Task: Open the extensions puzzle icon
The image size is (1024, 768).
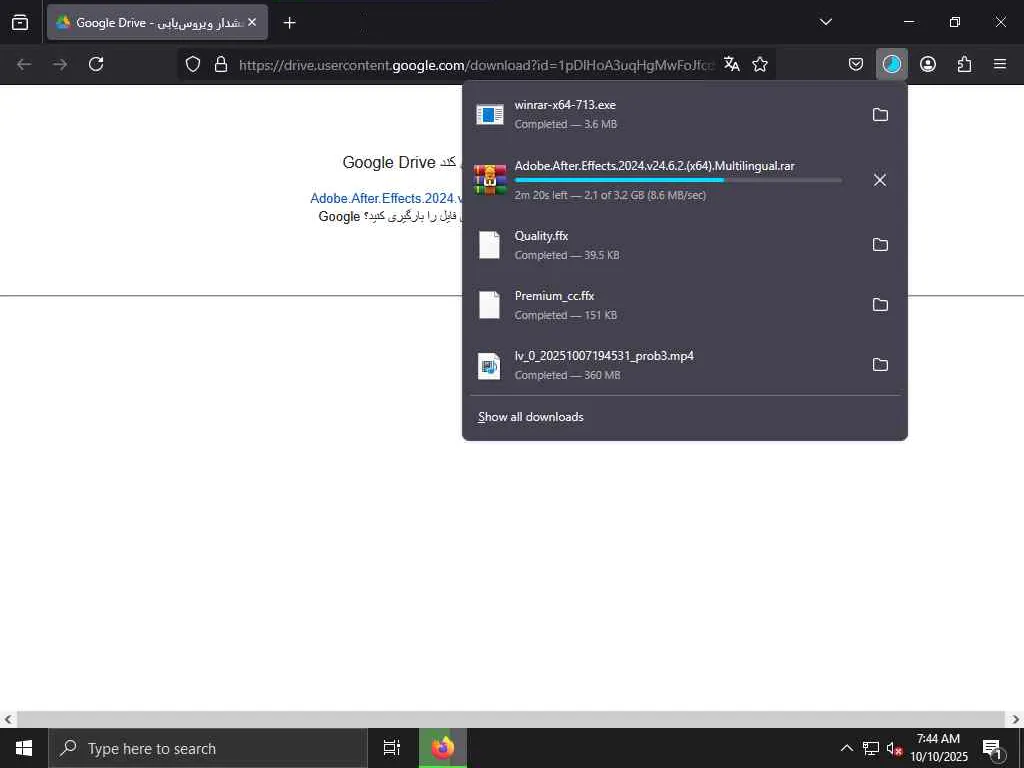Action: (x=964, y=64)
